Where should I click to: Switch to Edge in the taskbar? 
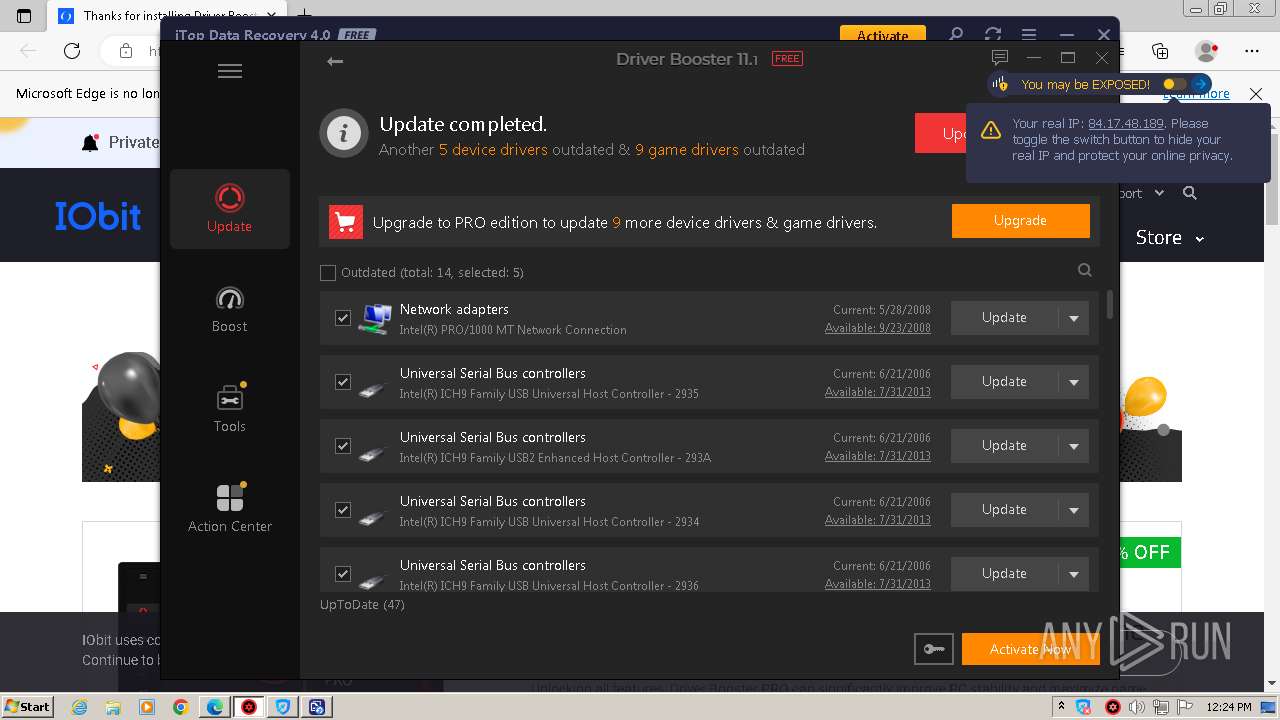[215, 707]
